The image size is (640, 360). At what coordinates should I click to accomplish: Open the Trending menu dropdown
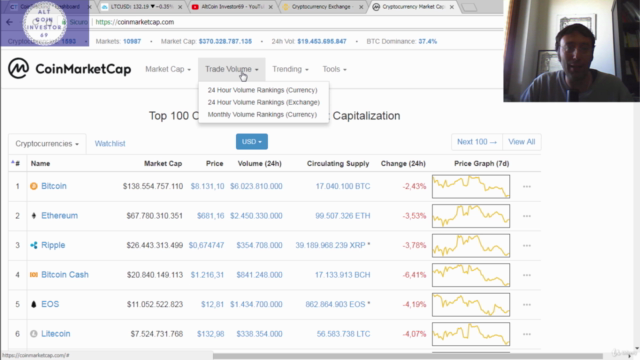coord(290,69)
